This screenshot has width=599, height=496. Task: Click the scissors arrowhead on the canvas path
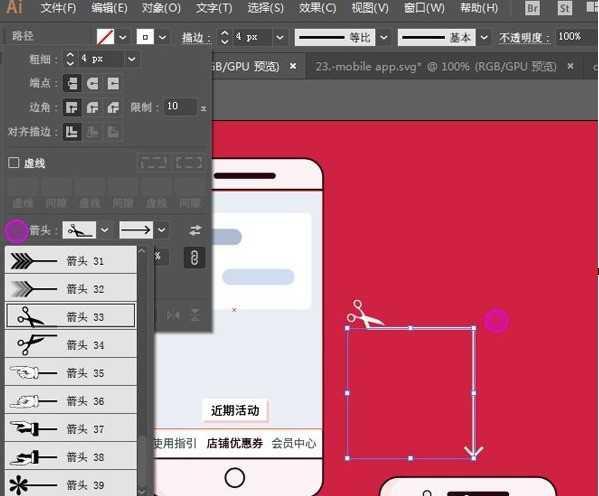click(364, 314)
